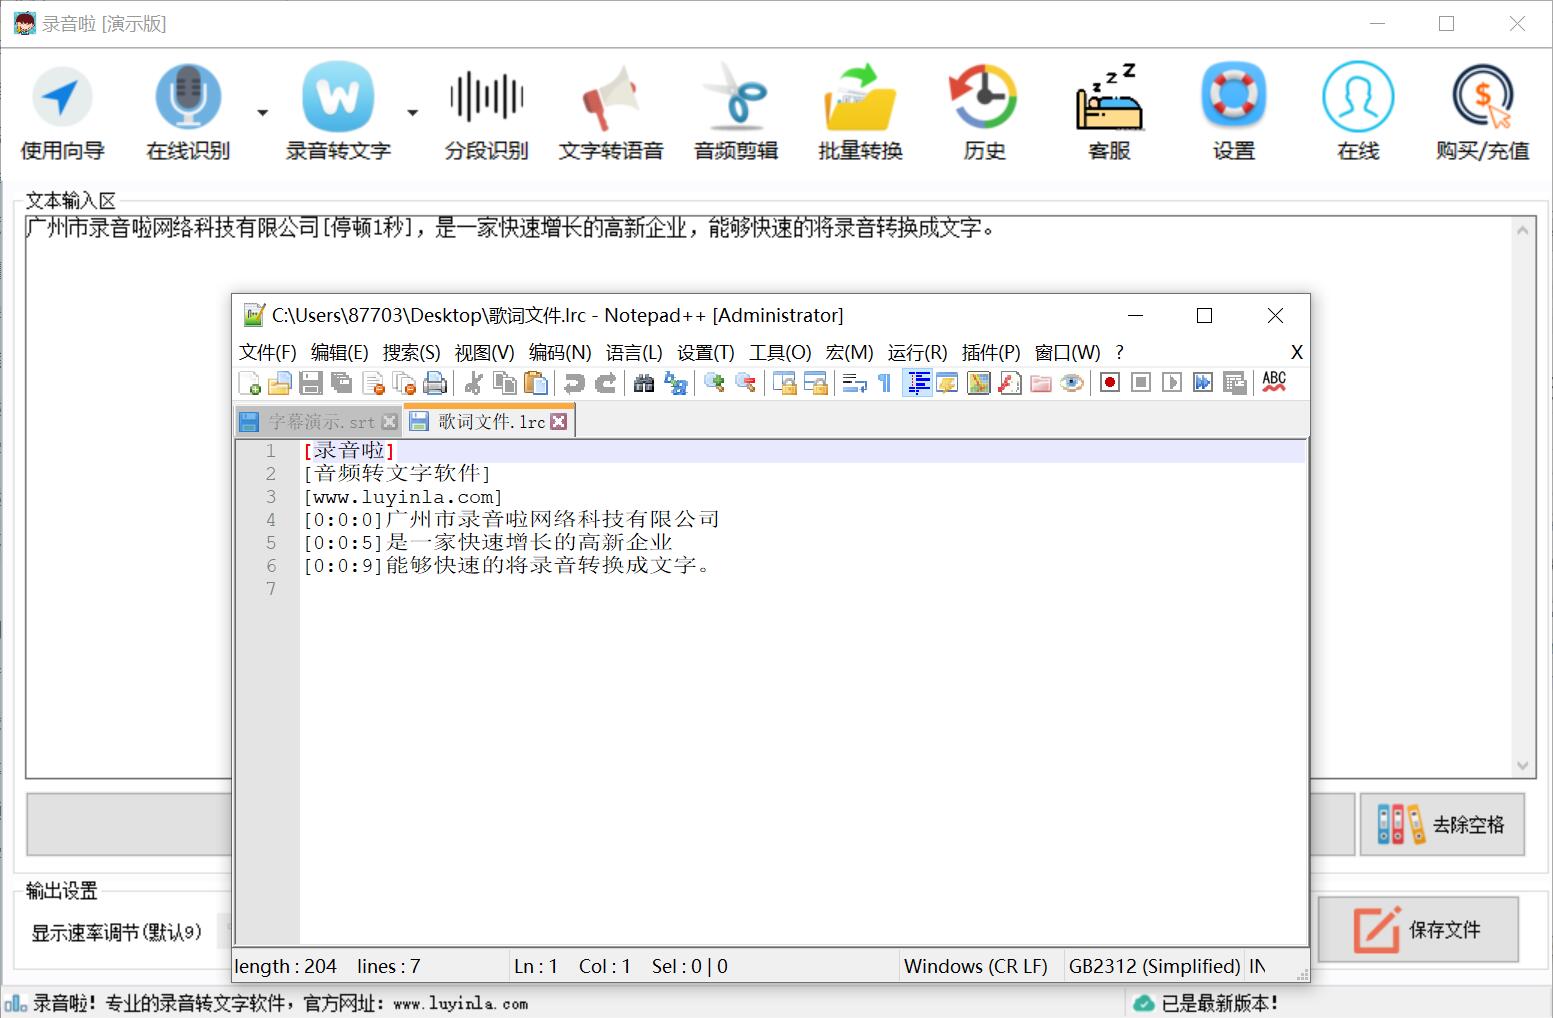Click Notepad++ Cut scissors icon
Screen dimensions: 1553x1018
click(x=474, y=383)
